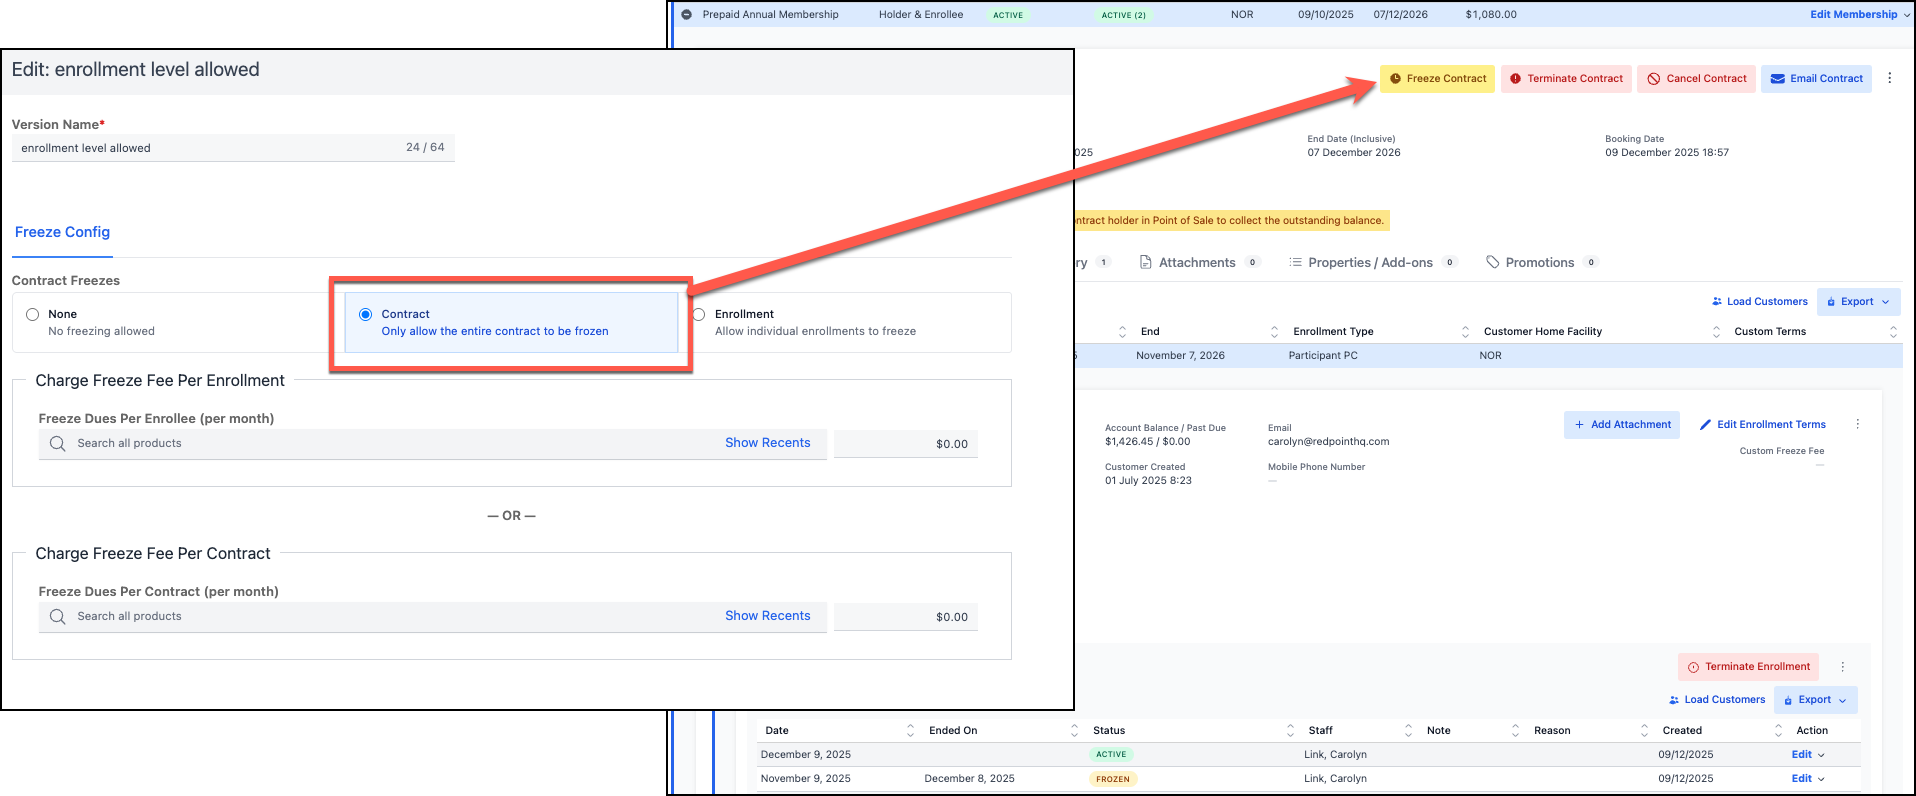
Task: Switch to the Attachments tab
Action: point(1196,263)
